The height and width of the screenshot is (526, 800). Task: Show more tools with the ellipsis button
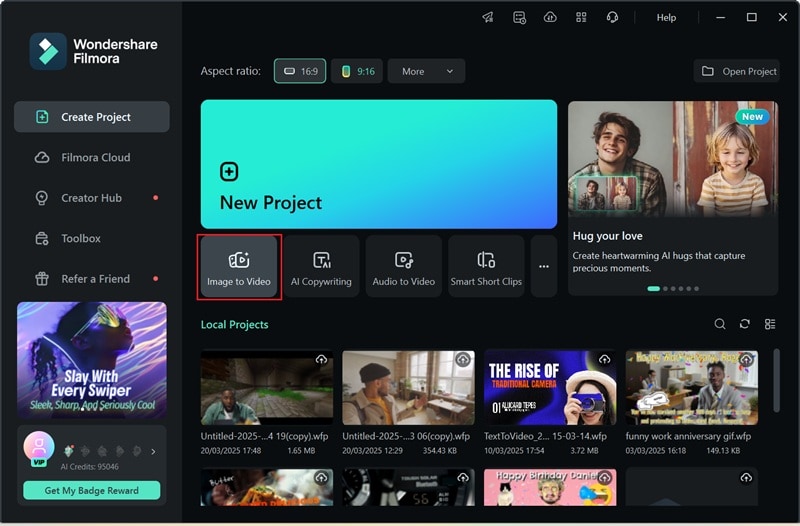tap(544, 266)
